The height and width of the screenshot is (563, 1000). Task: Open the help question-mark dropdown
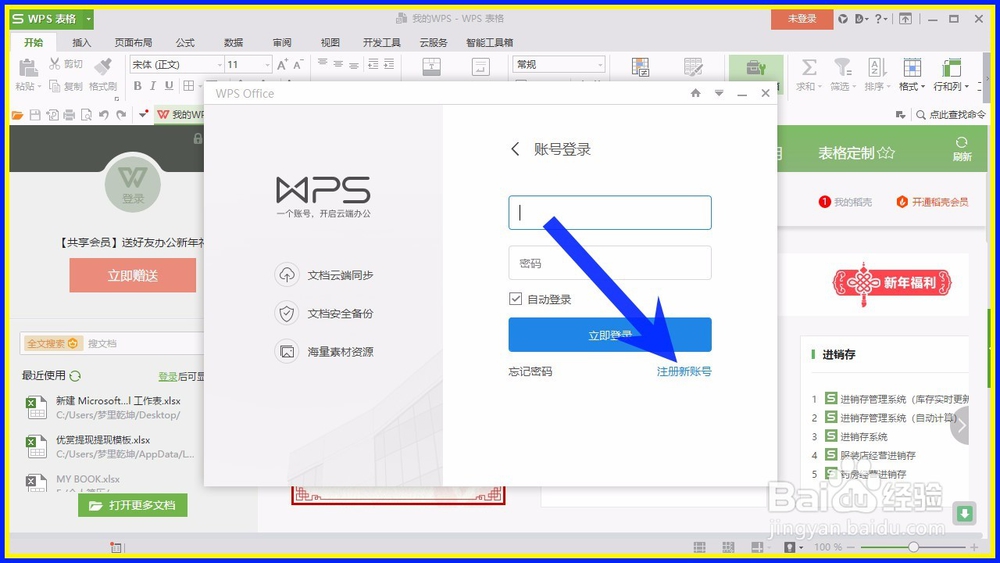point(881,19)
